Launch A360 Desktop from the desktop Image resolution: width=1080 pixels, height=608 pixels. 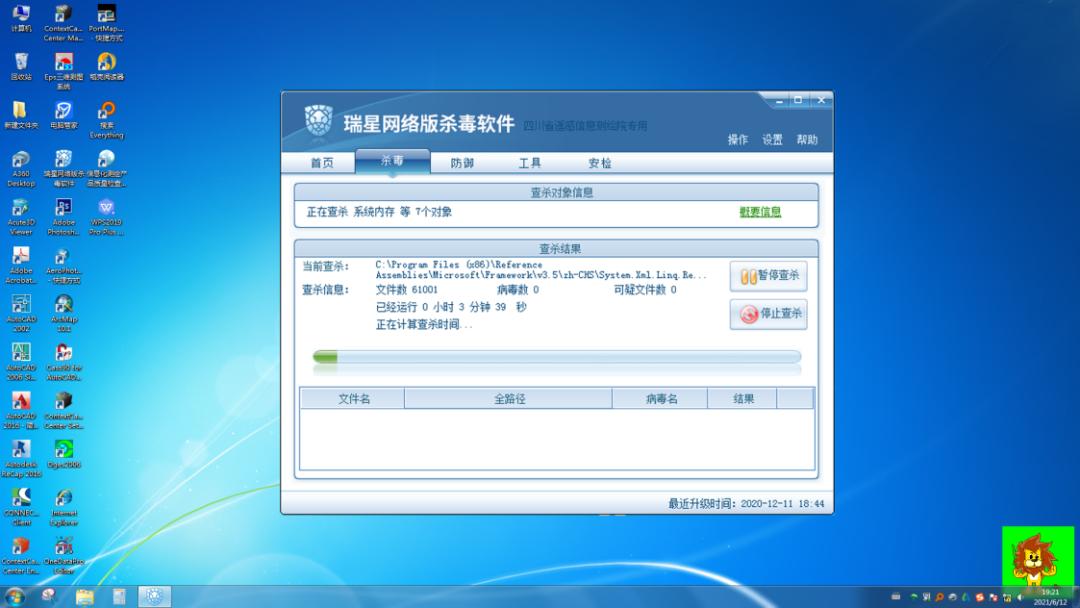21,160
